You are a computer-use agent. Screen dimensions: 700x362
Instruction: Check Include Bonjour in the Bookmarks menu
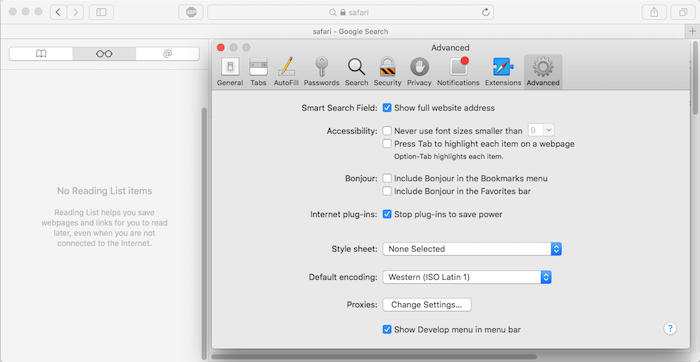[x=387, y=178]
